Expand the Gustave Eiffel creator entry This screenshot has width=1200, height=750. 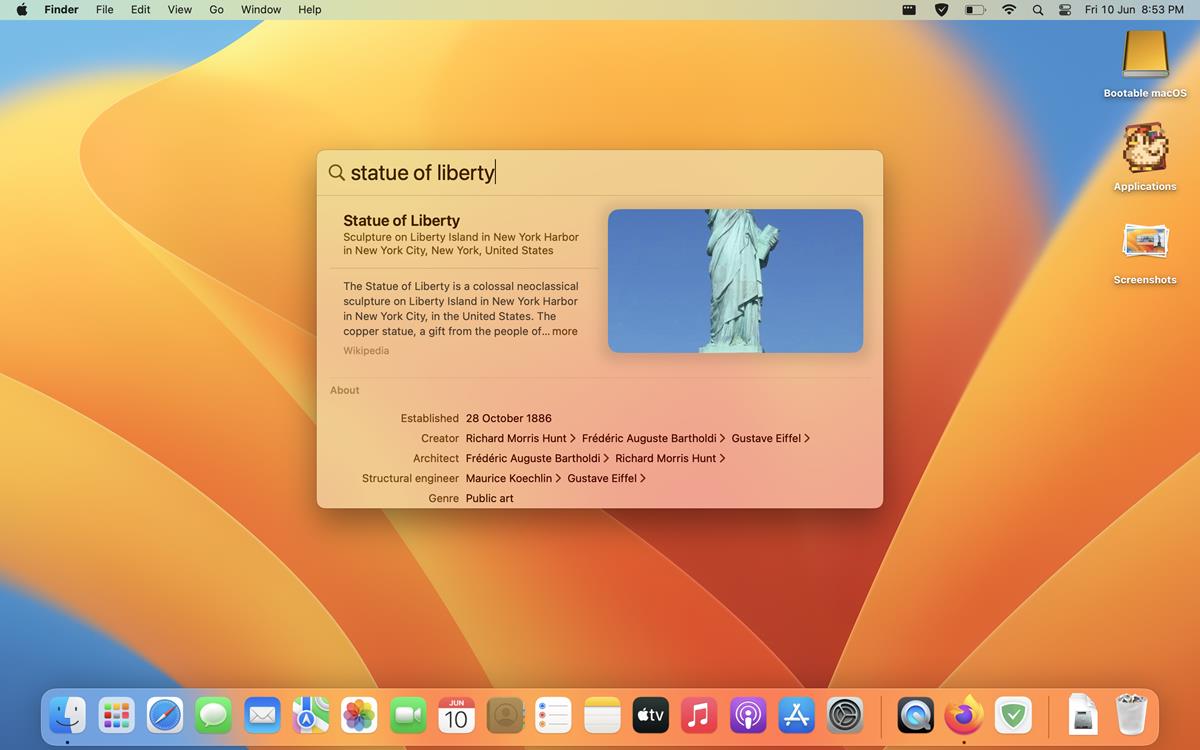(x=766, y=438)
